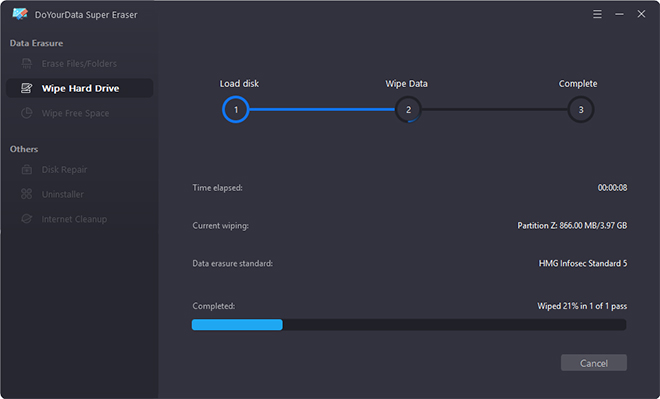Click step 3 Complete circle
This screenshot has height=399, width=660.
(x=581, y=109)
